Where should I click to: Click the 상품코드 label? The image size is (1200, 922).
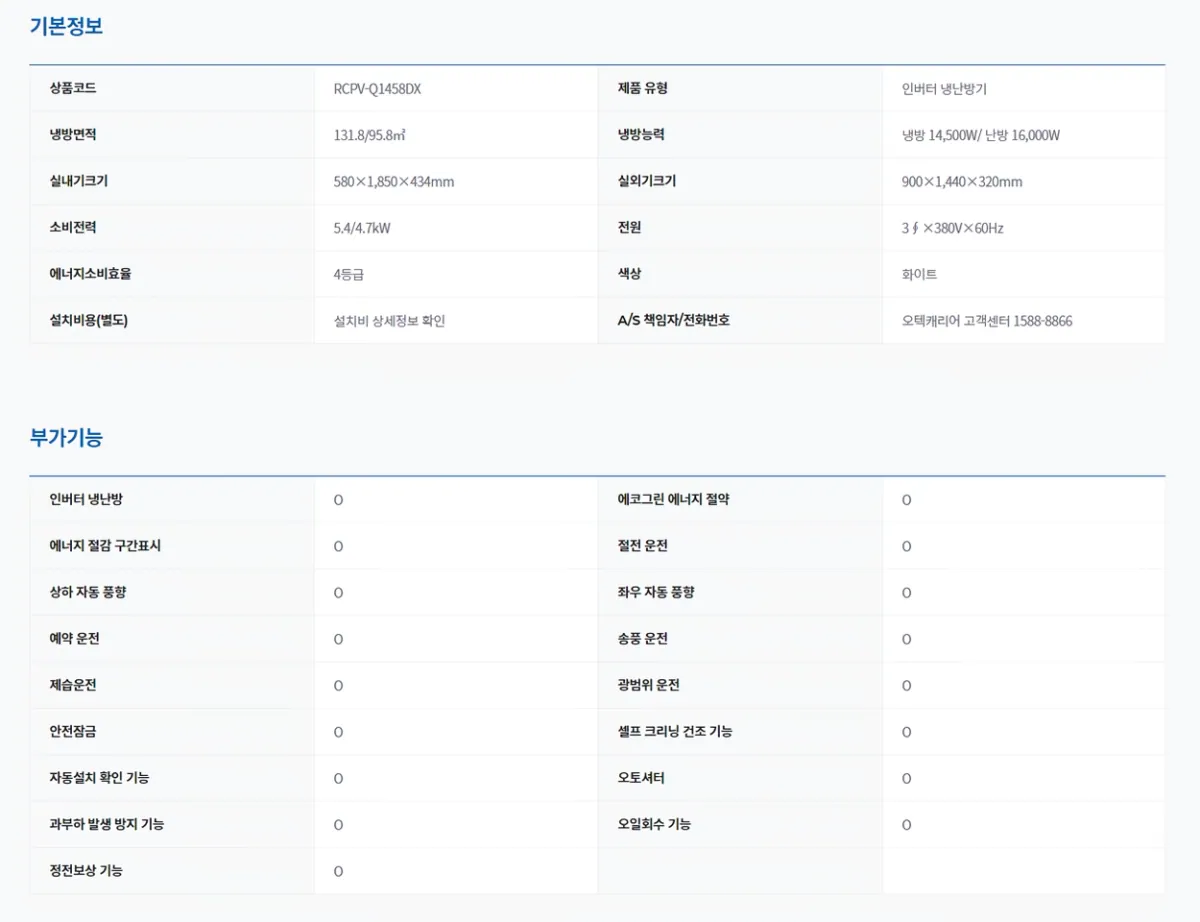point(73,88)
